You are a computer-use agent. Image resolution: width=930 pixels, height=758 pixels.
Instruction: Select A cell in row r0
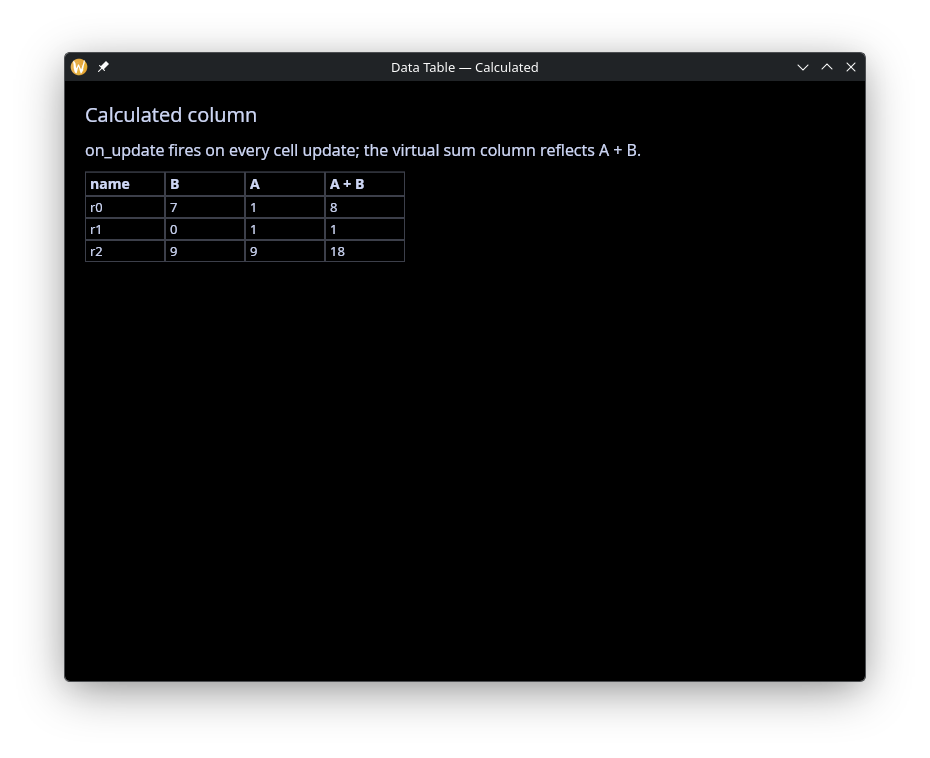tap(285, 207)
